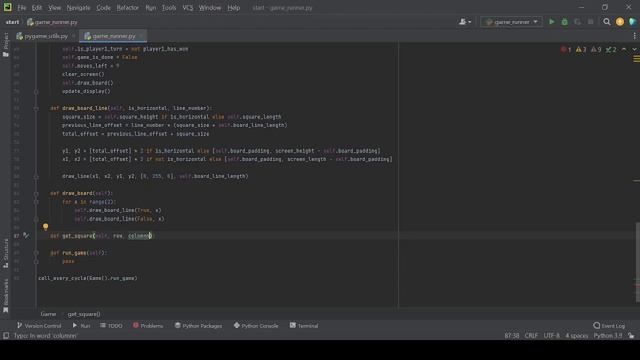Click the start project breadcrumb
The width and height of the screenshot is (640, 360).
tap(12, 22)
